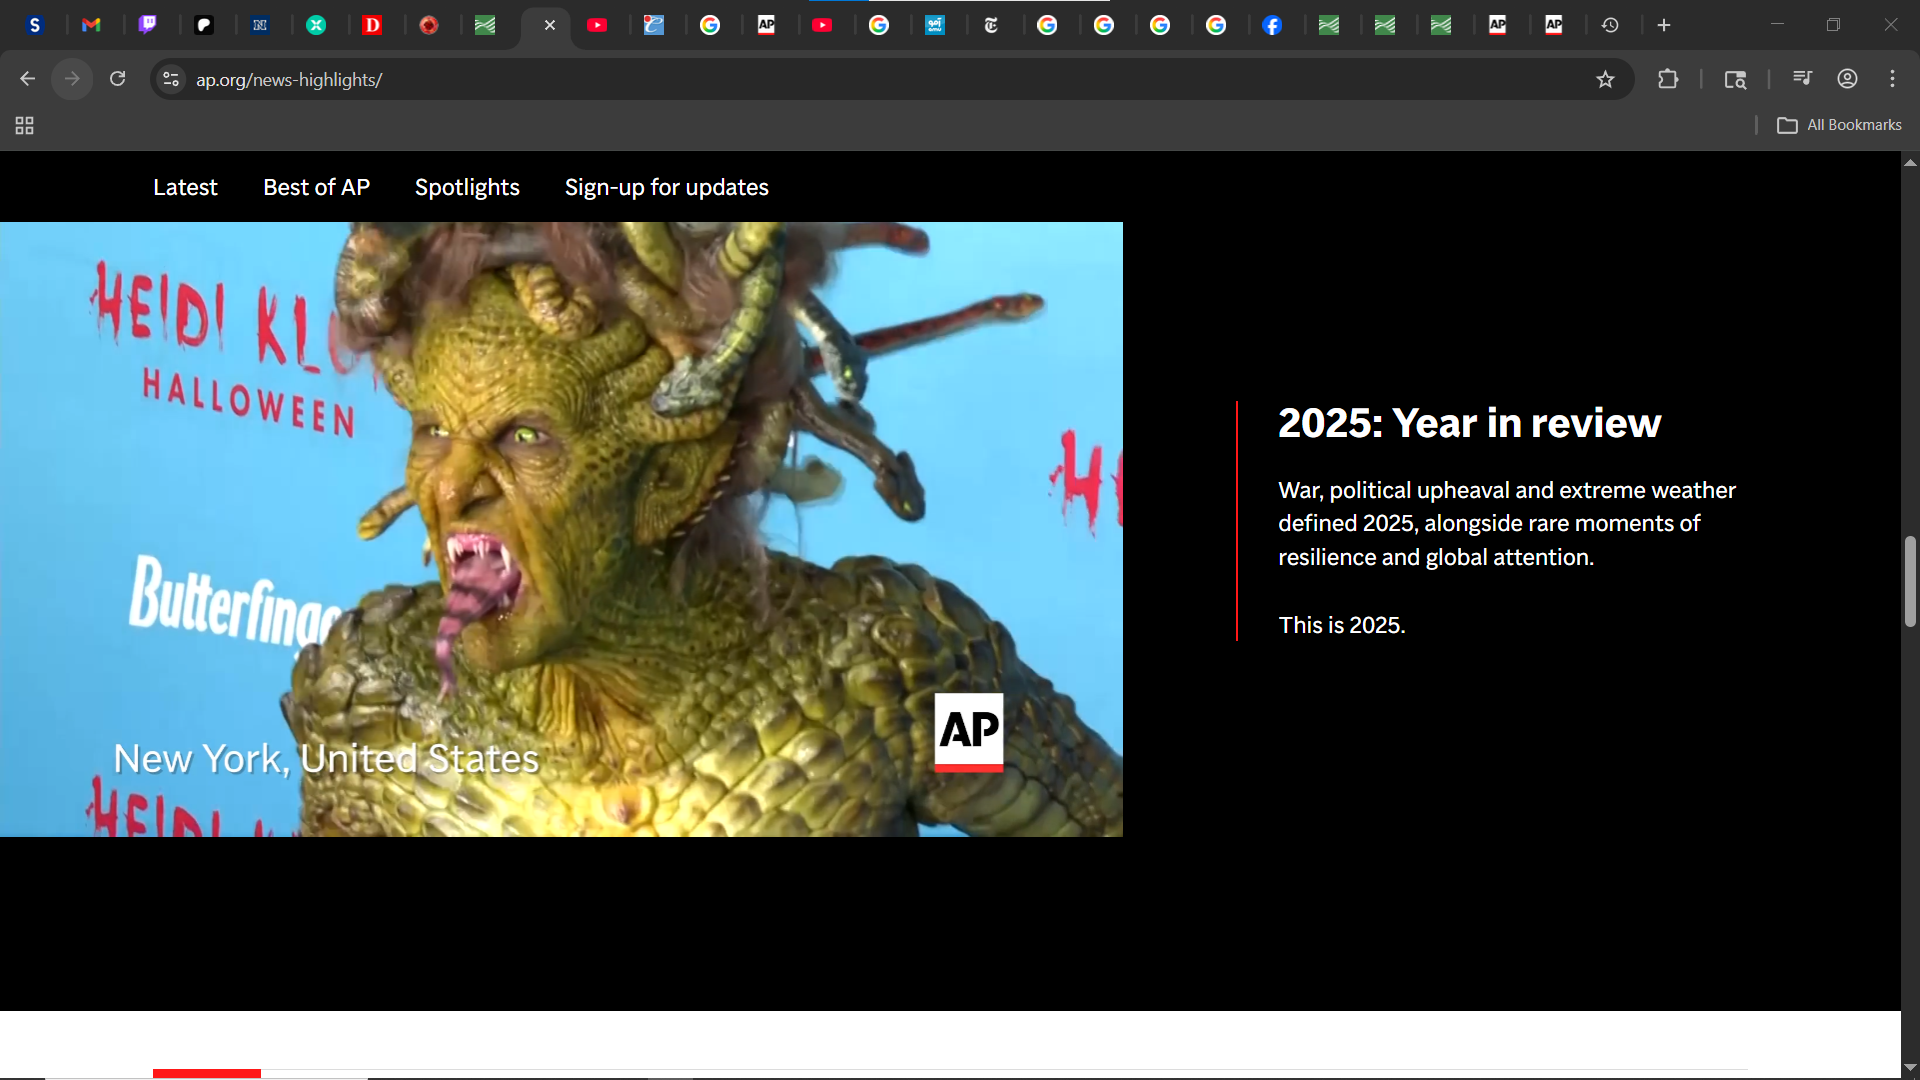The height and width of the screenshot is (1080, 1920).
Task: Go to Best of AP section
Action: point(316,187)
